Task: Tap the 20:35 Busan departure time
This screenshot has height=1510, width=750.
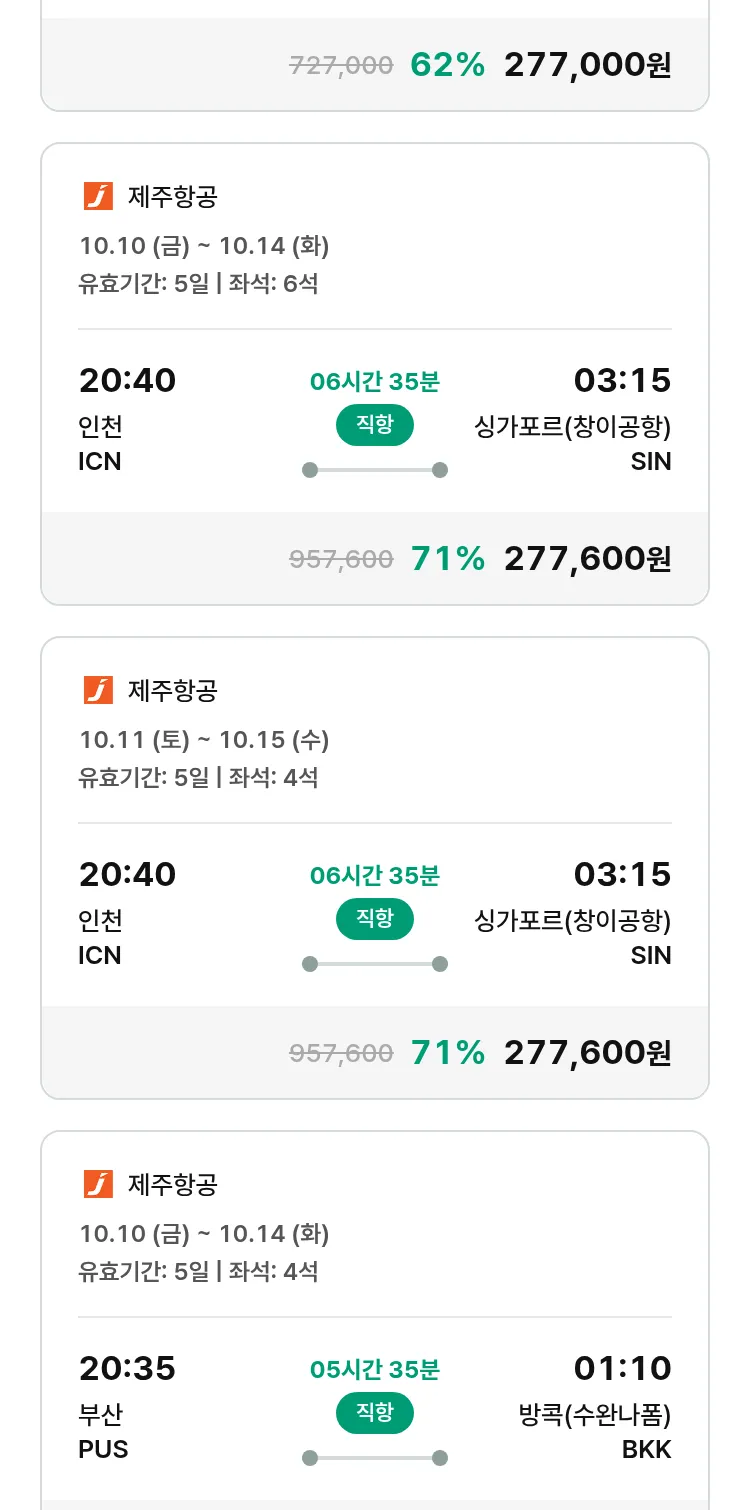Action: [127, 1368]
